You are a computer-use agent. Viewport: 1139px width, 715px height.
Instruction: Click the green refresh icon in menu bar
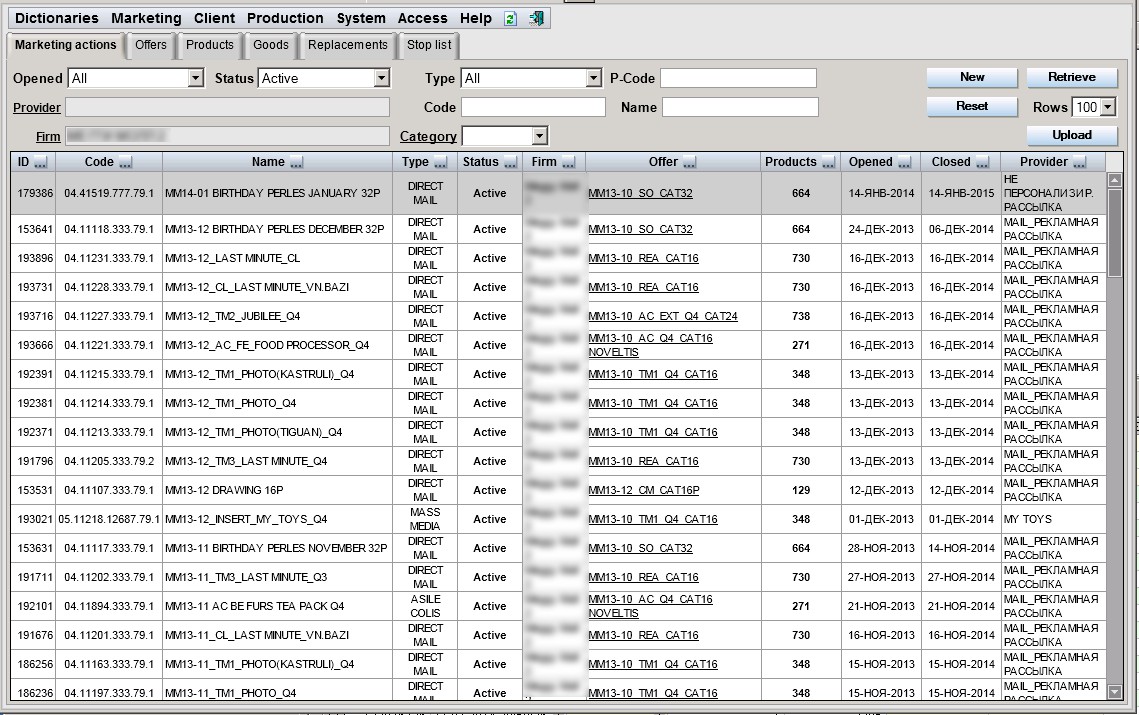pos(511,19)
